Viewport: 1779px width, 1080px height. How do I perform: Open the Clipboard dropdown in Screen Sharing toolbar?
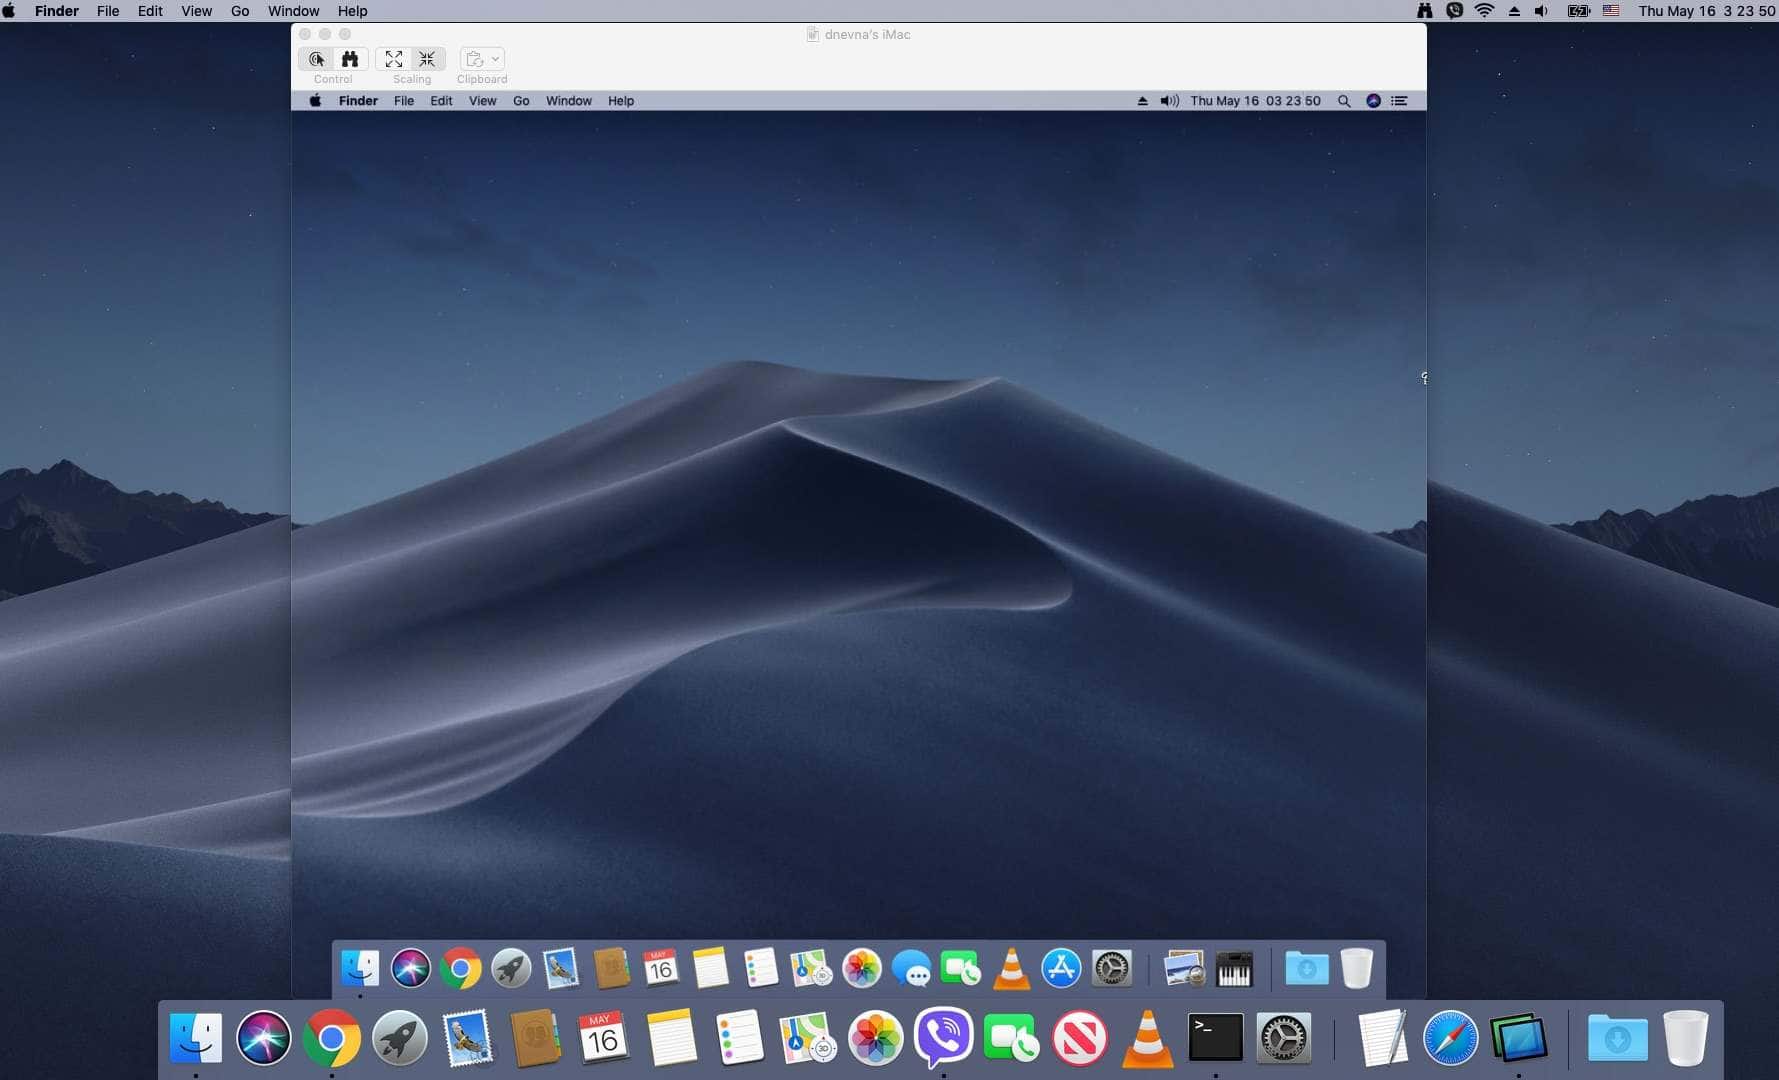[x=482, y=59]
